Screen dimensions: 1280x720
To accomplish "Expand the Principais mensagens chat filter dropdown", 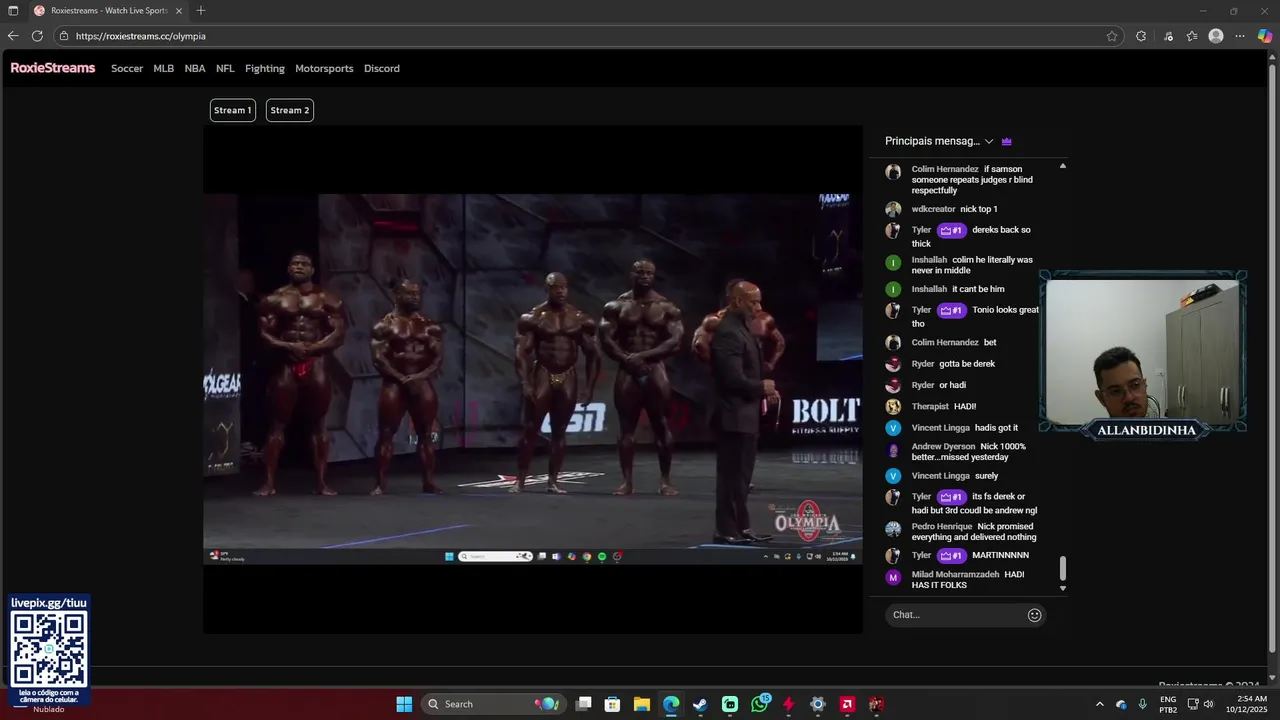I will click(939, 141).
